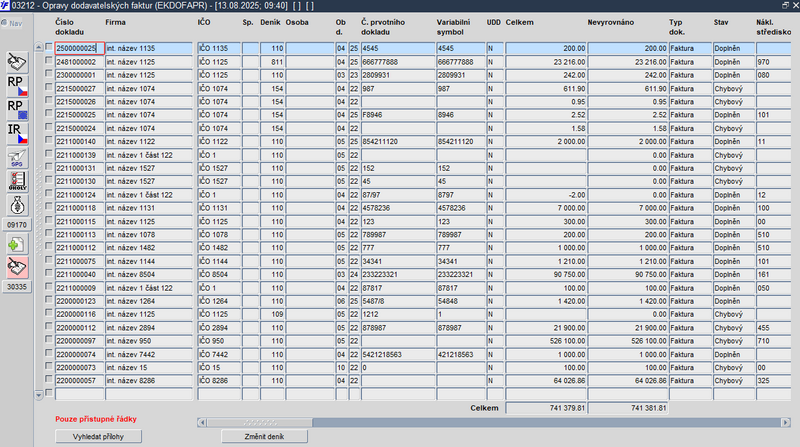800x447 pixels.
Task: Click č. prvotního dokladu F8946
Action: 398,115
